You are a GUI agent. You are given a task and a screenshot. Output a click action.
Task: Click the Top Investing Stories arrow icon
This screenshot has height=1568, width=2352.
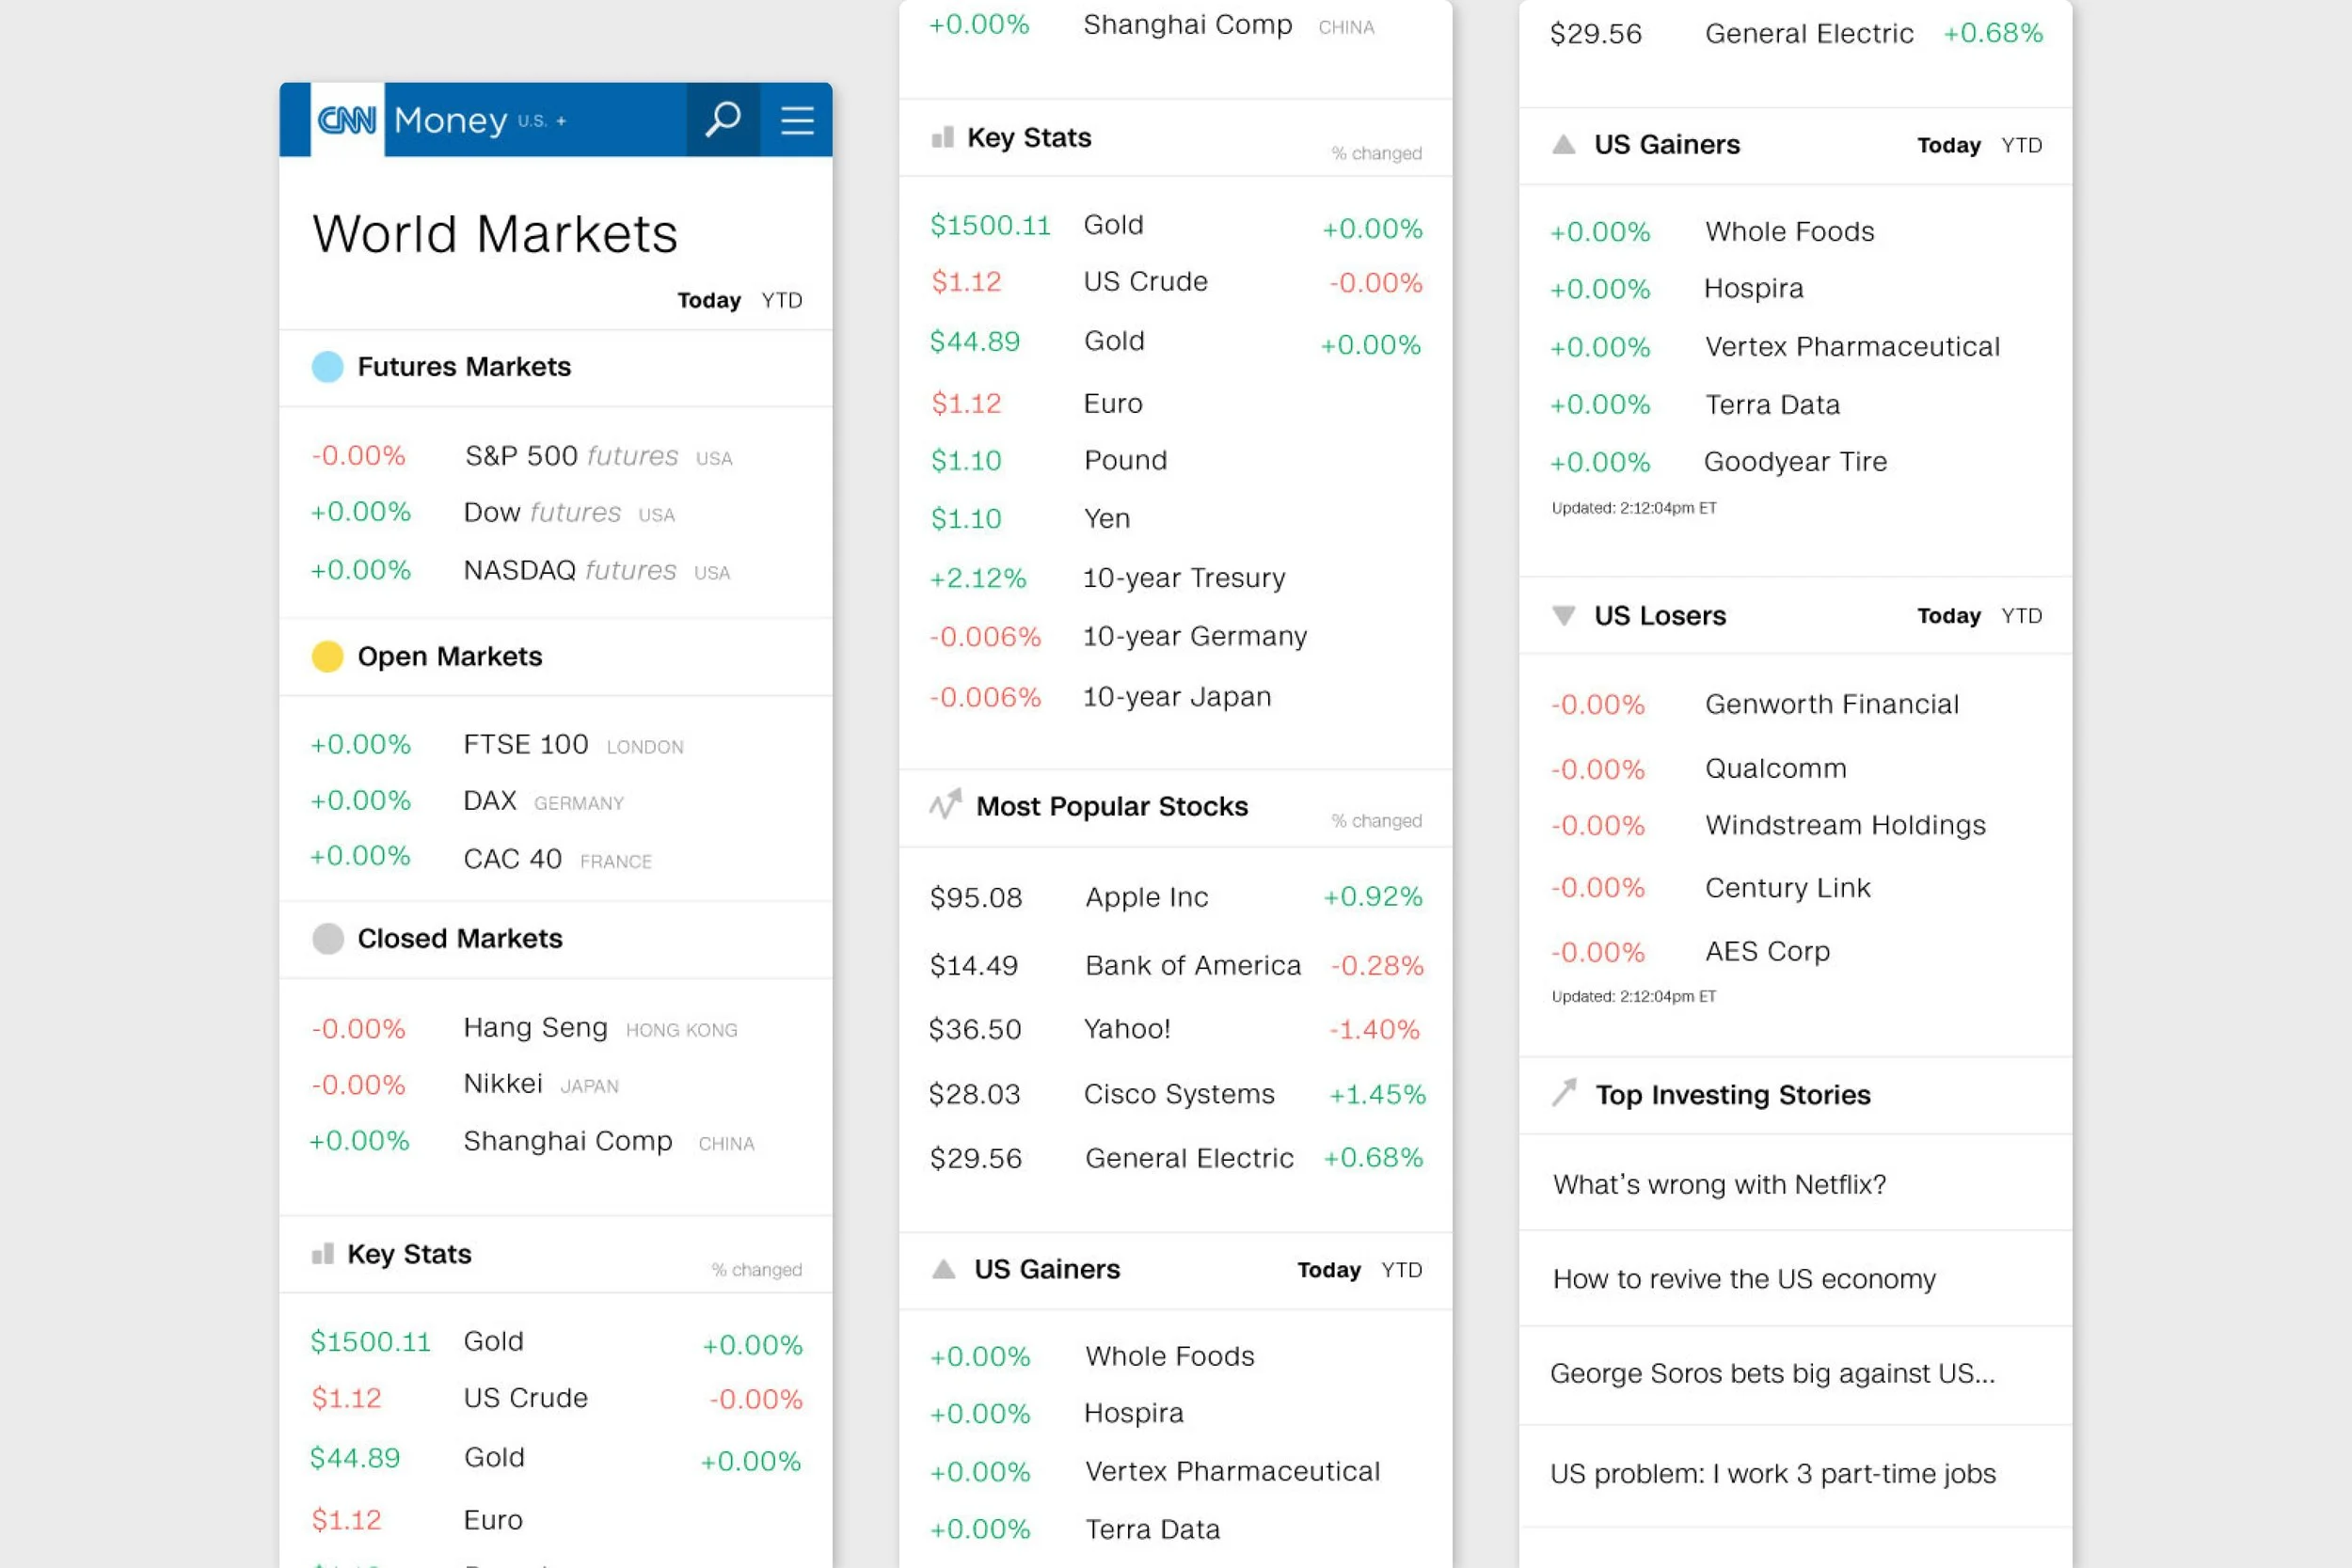[1564, 1093]
